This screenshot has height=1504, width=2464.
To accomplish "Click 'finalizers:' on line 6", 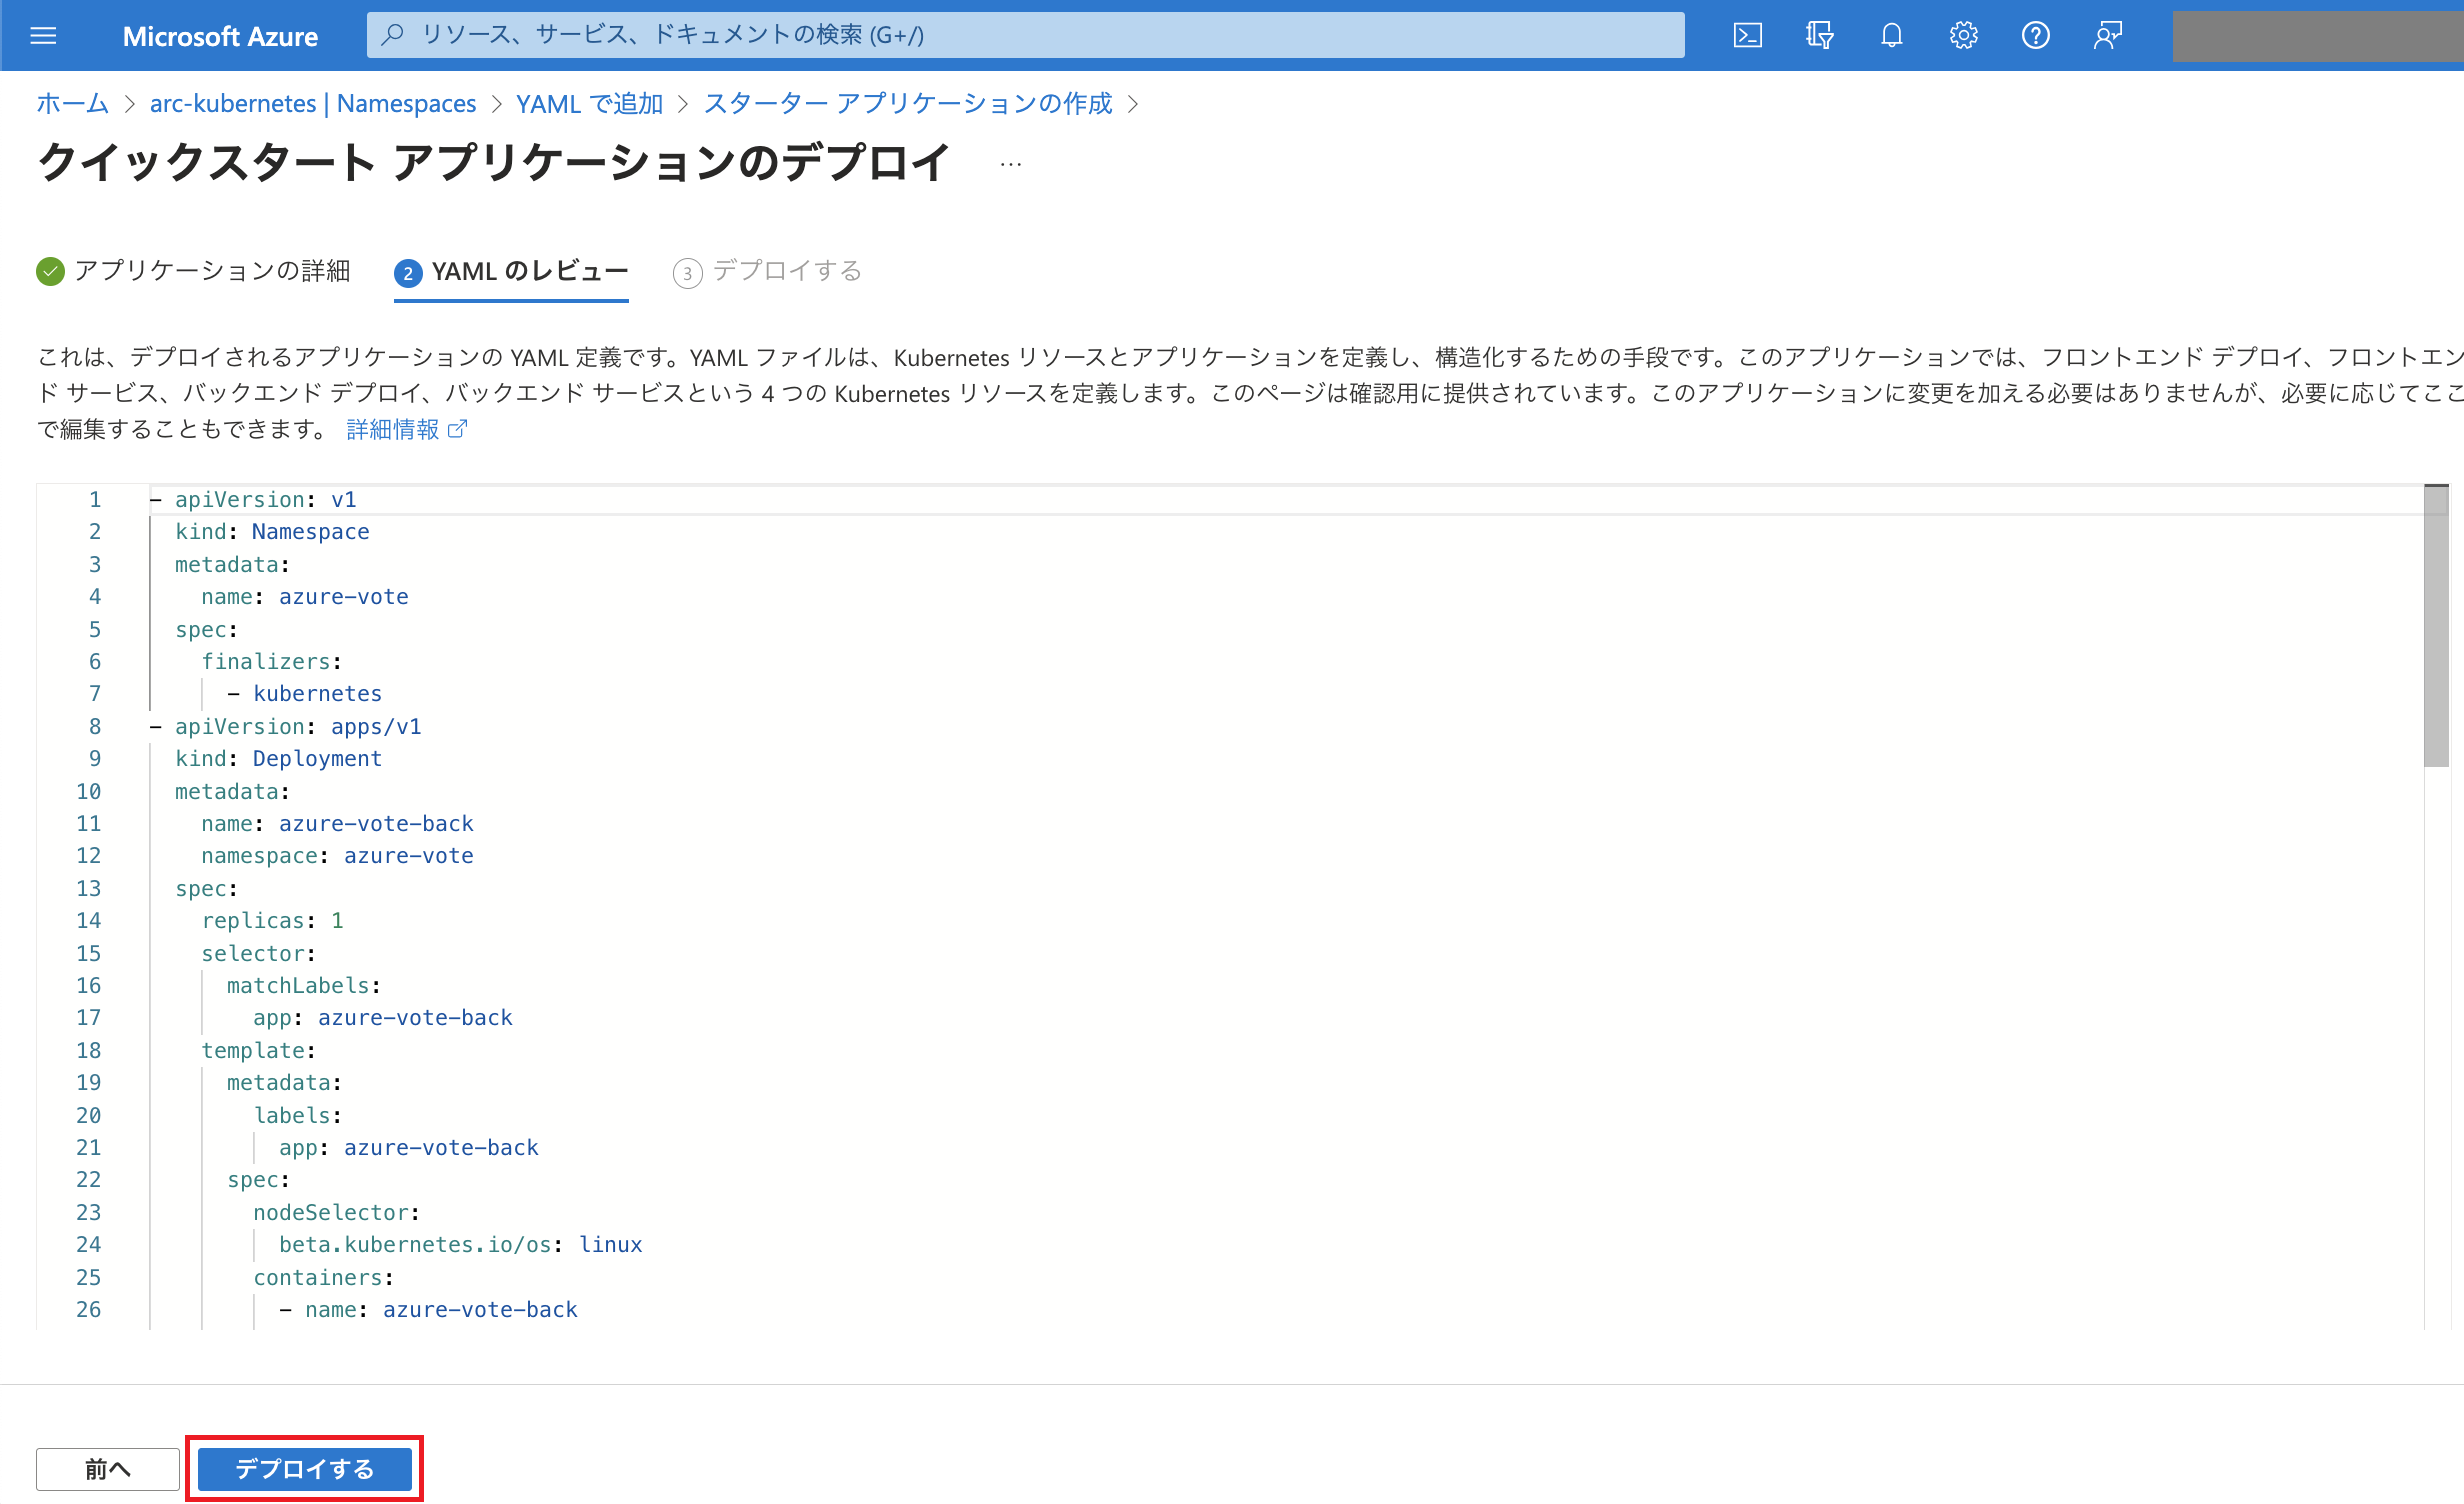I will (272, 662).
